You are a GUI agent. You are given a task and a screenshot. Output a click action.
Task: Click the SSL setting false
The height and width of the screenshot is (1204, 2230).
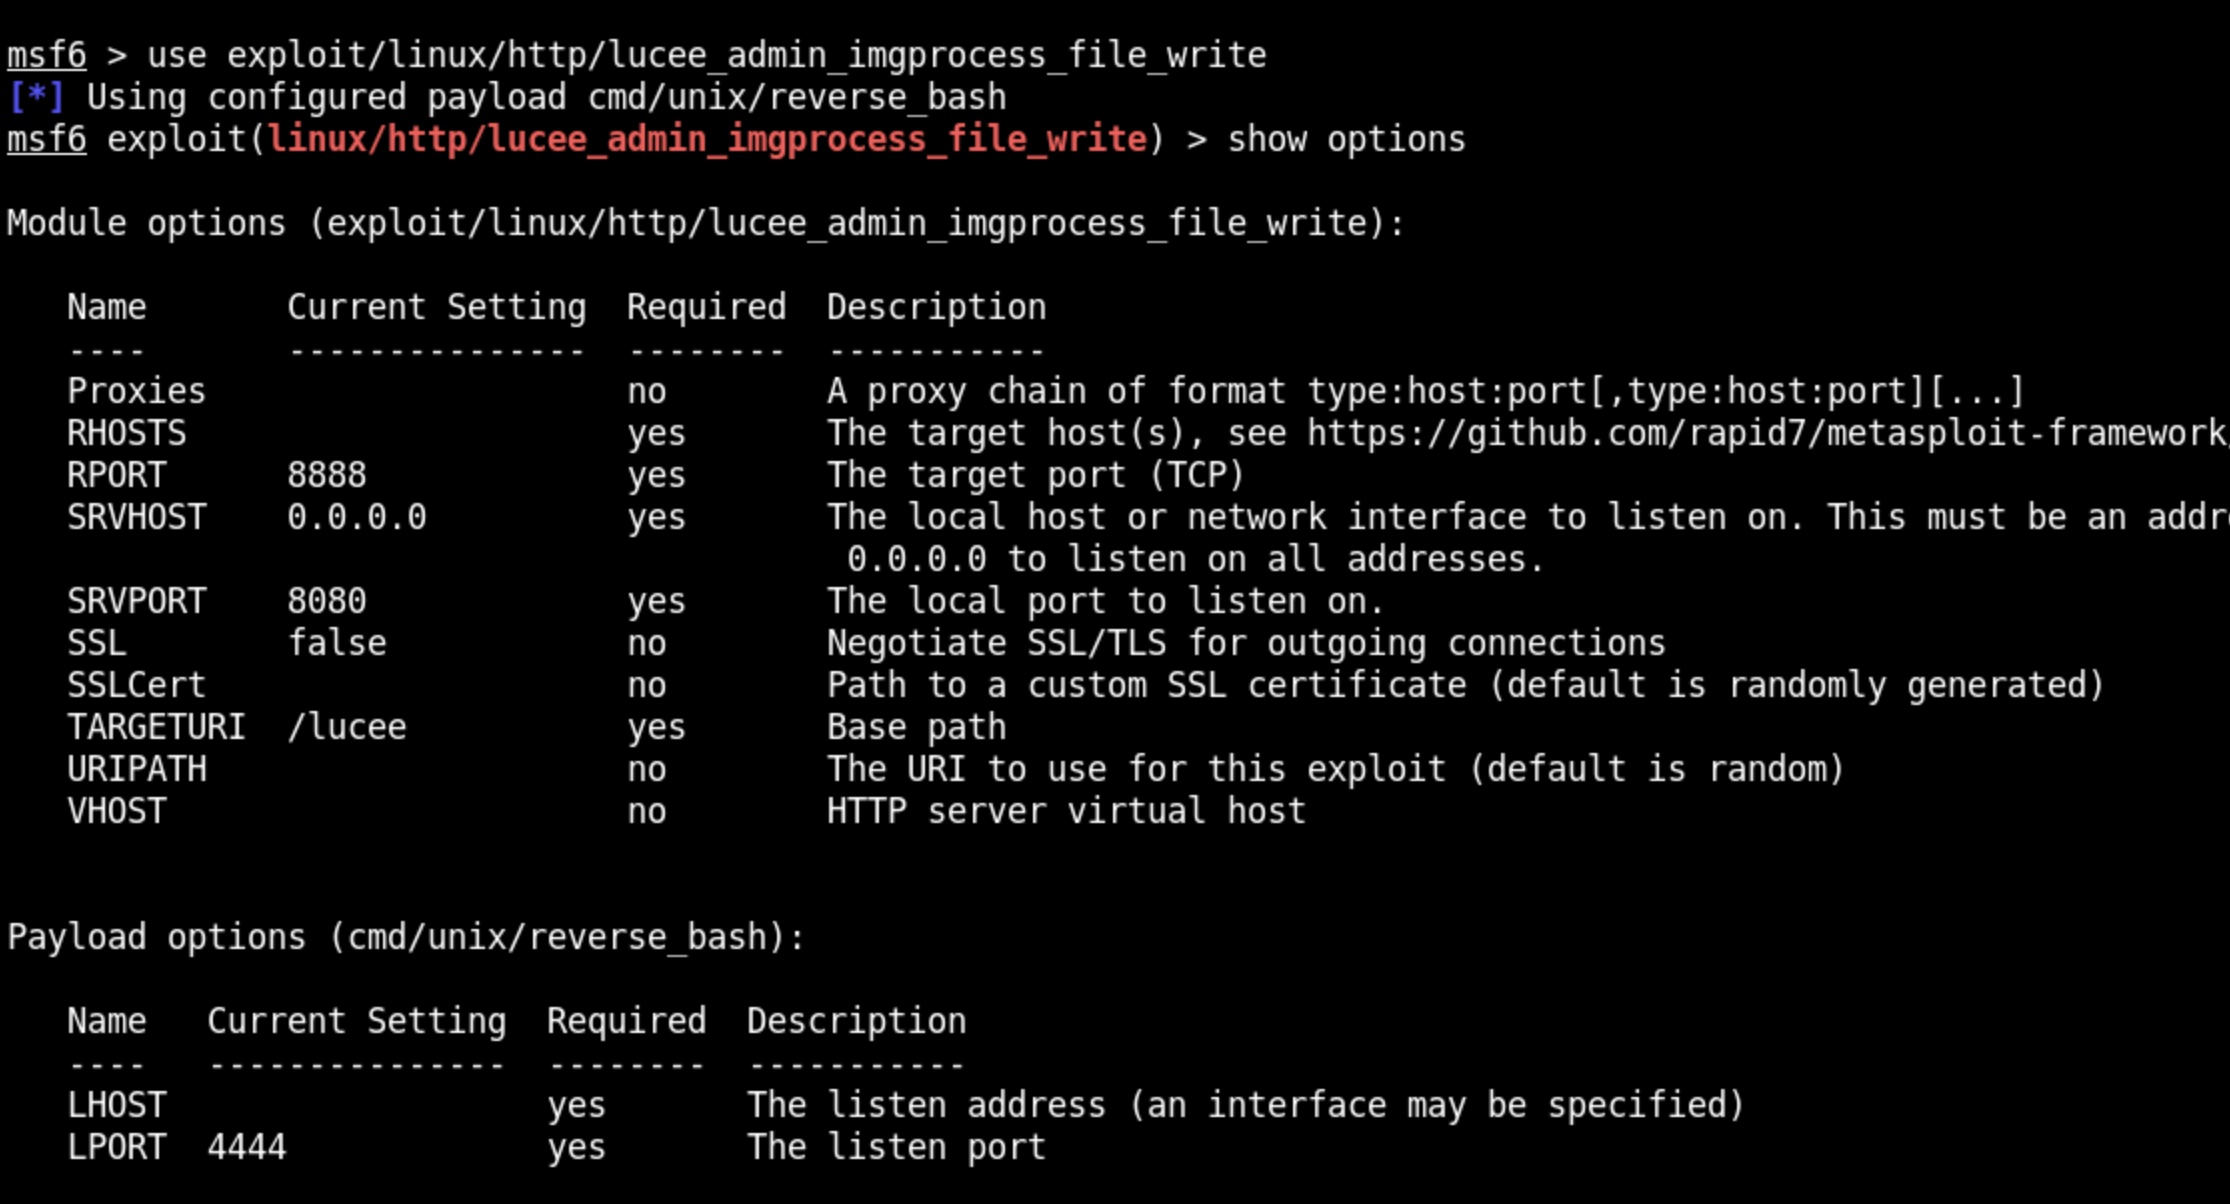tap(337, 643)
